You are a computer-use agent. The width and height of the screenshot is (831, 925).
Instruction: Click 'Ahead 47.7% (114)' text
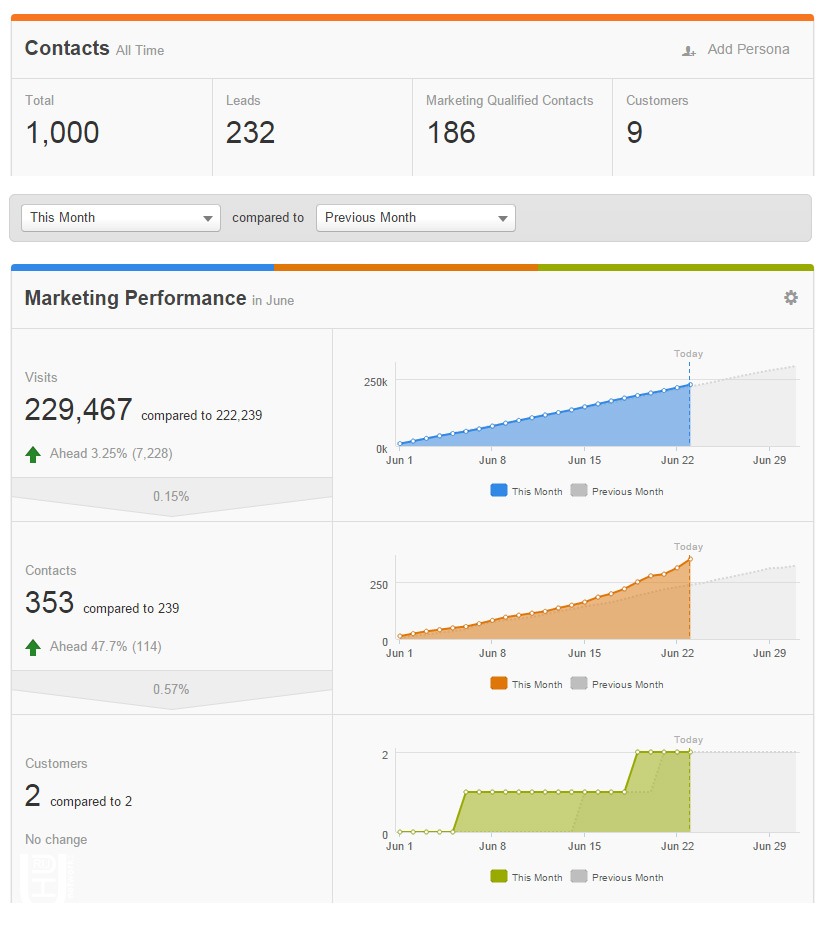pyautogui.click(x=106, y=647)
